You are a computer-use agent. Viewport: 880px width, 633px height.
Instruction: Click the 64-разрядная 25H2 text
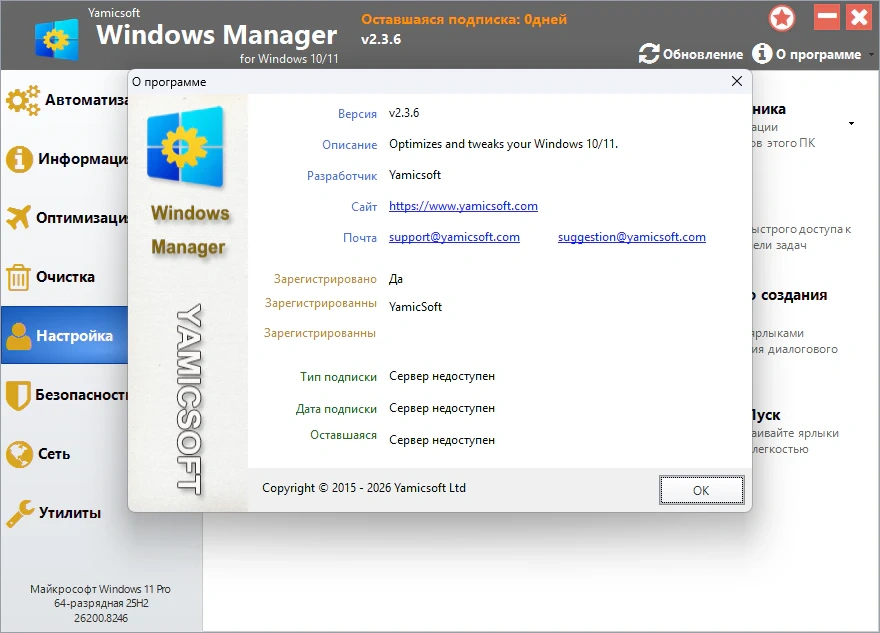click(x=101, y=603)
